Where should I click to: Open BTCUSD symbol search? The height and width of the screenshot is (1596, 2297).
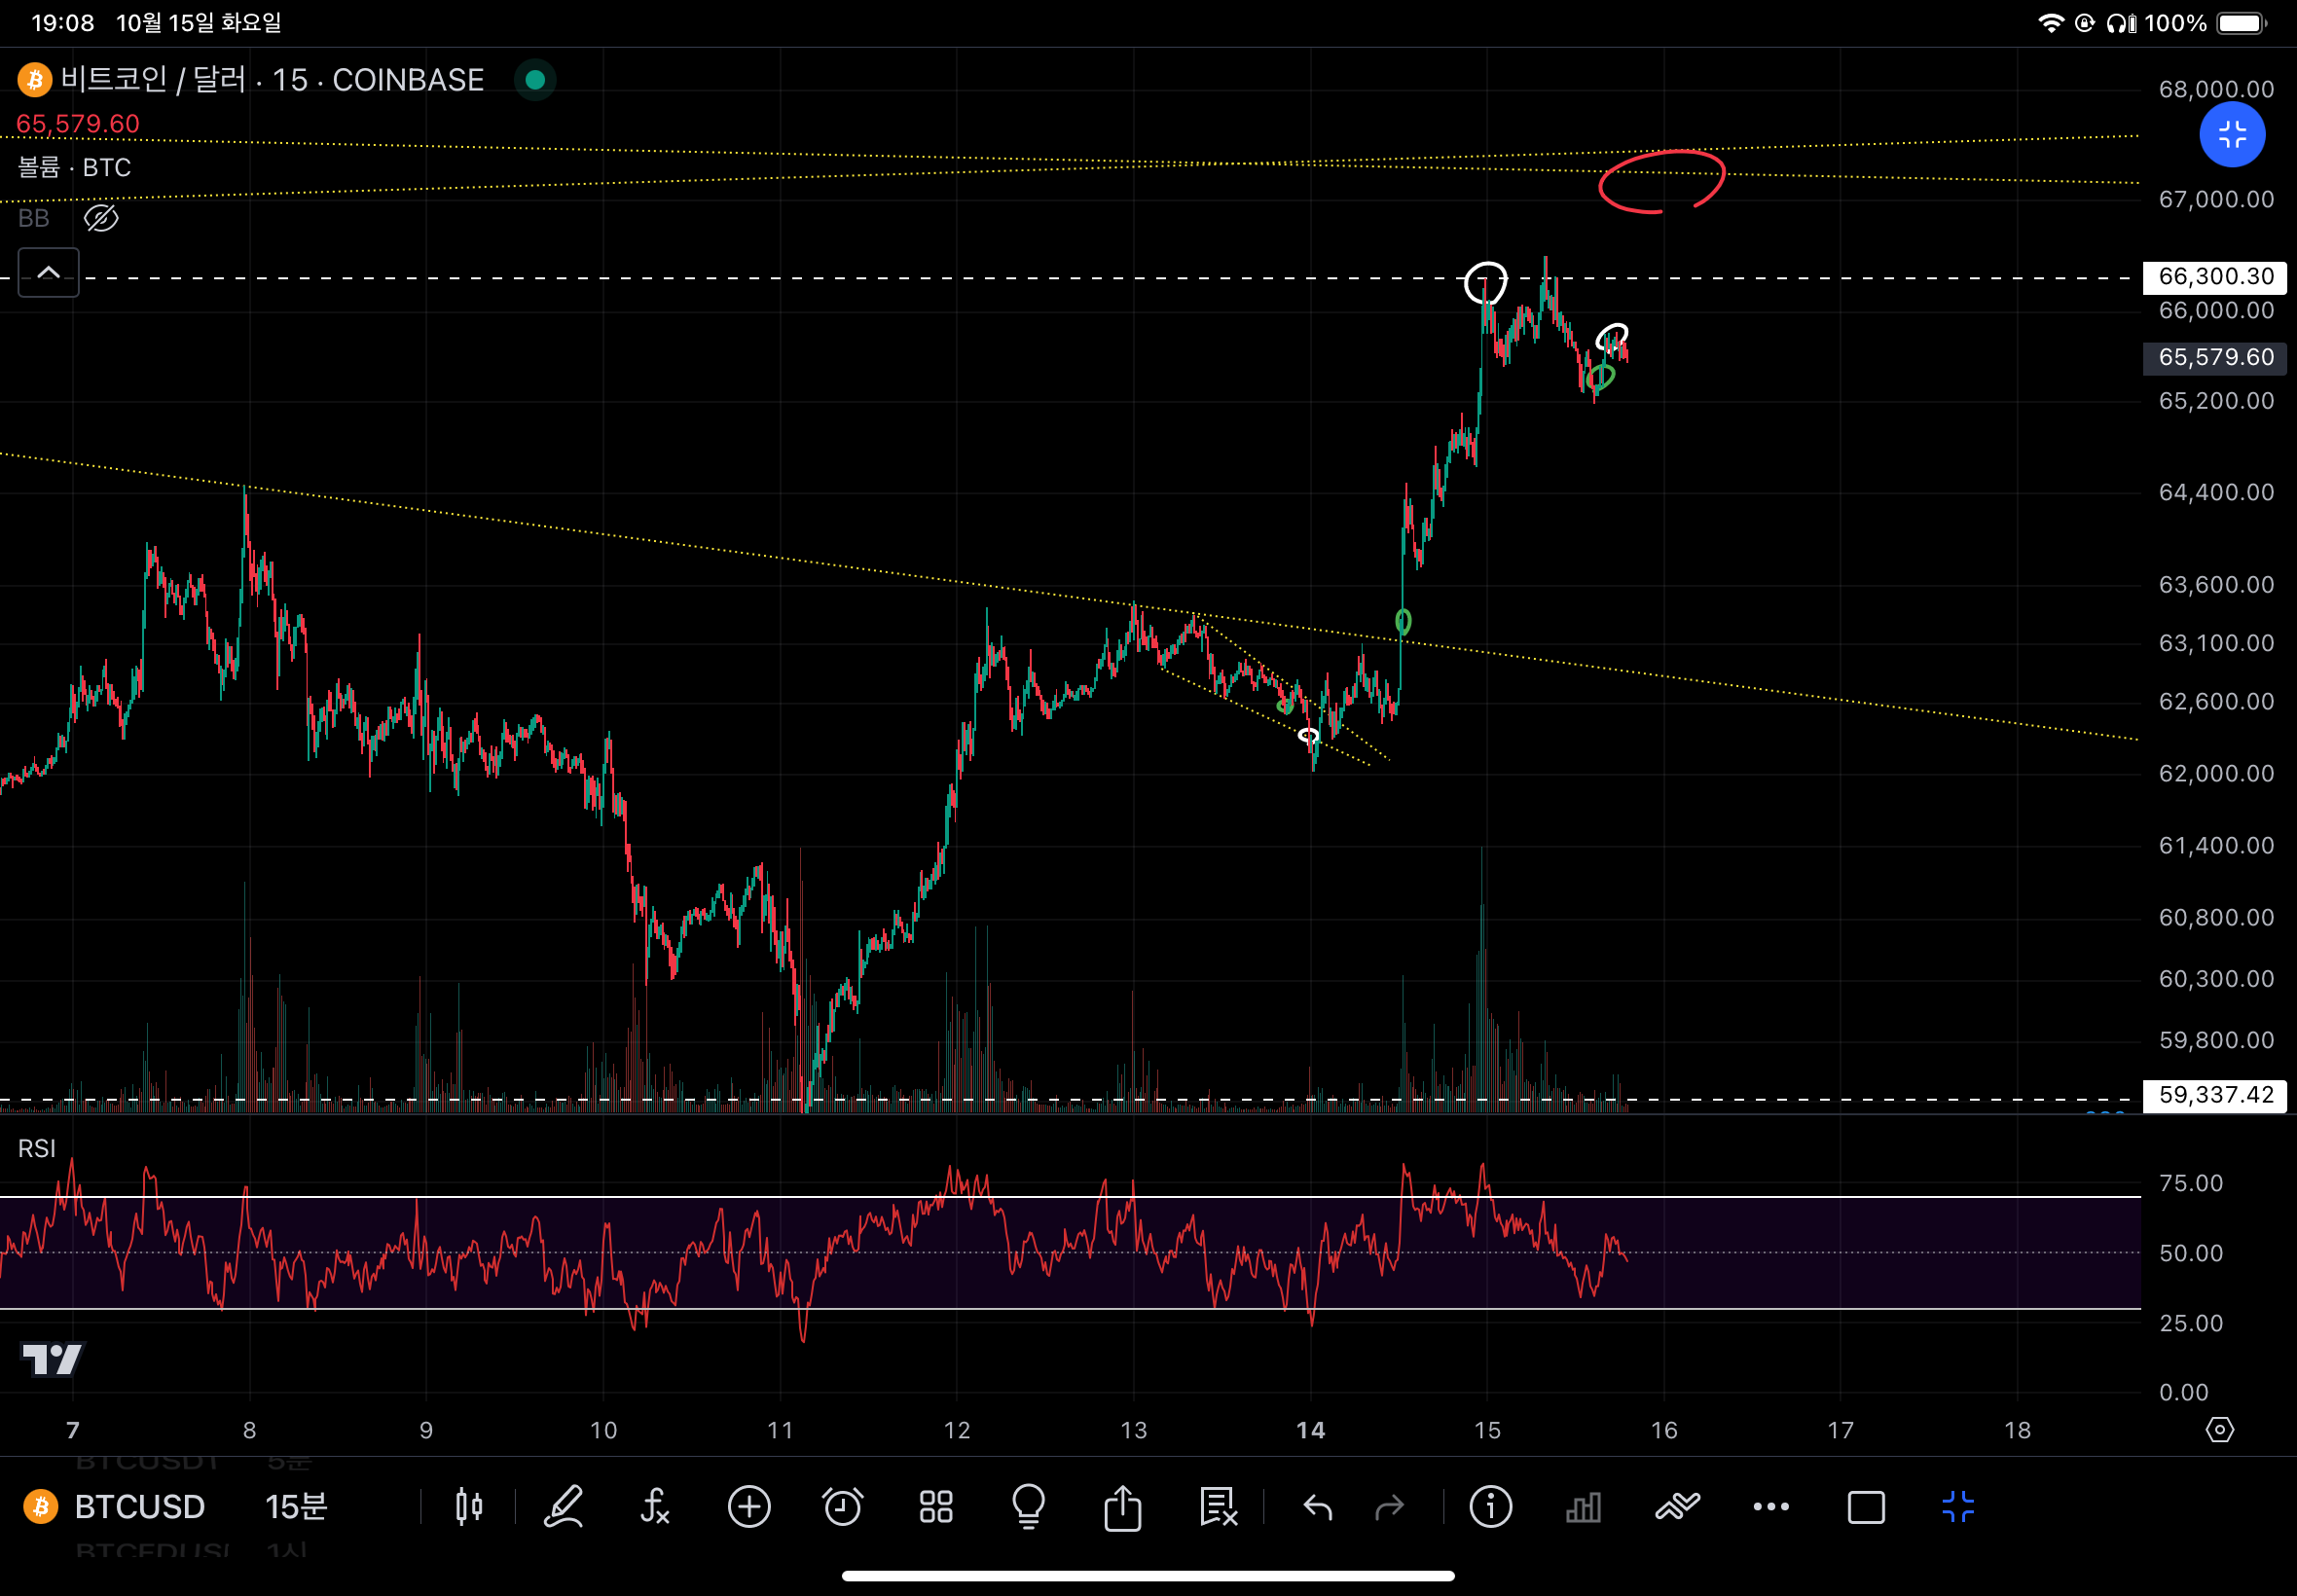(139, 1507)
